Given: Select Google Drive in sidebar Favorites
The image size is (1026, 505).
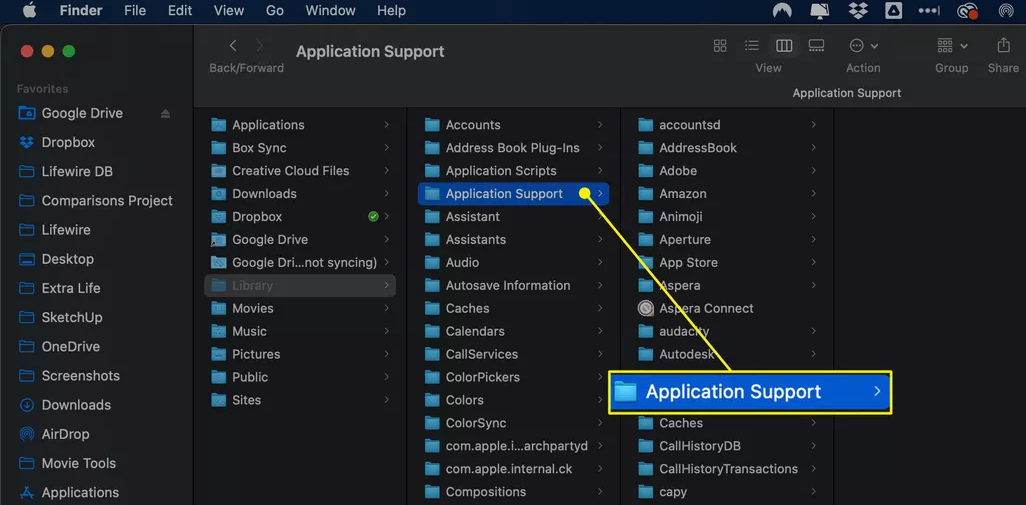Looking at the screenshot, I should (x=82, y=113).
